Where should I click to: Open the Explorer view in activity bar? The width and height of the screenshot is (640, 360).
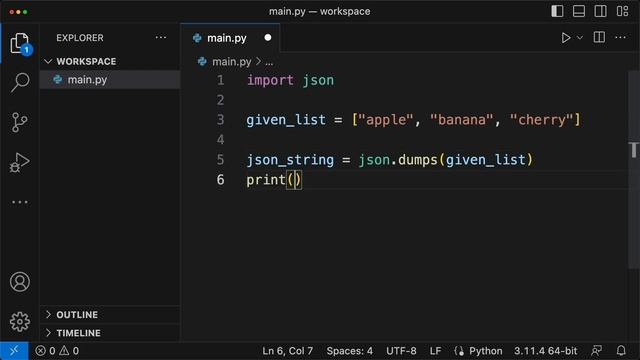(x=20, y=43)
